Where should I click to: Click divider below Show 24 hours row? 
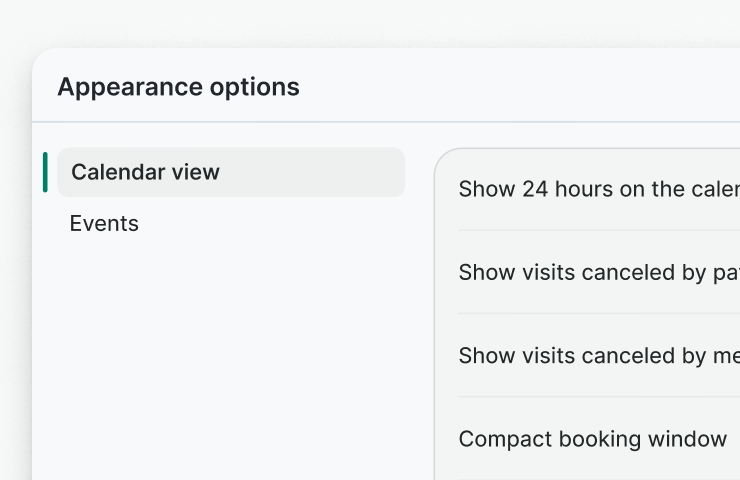598,231
